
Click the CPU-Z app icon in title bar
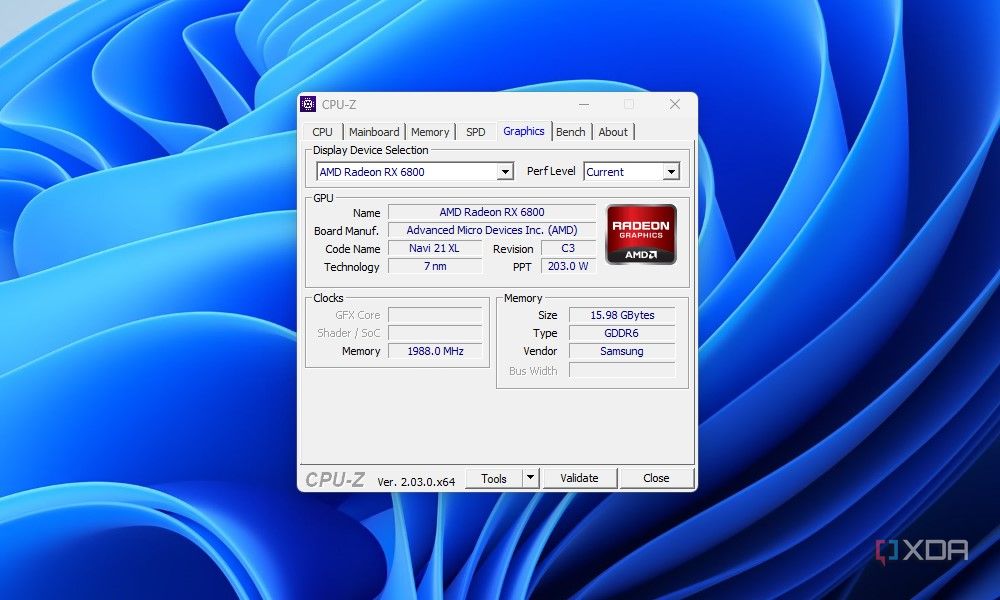(x=308, y=104)
